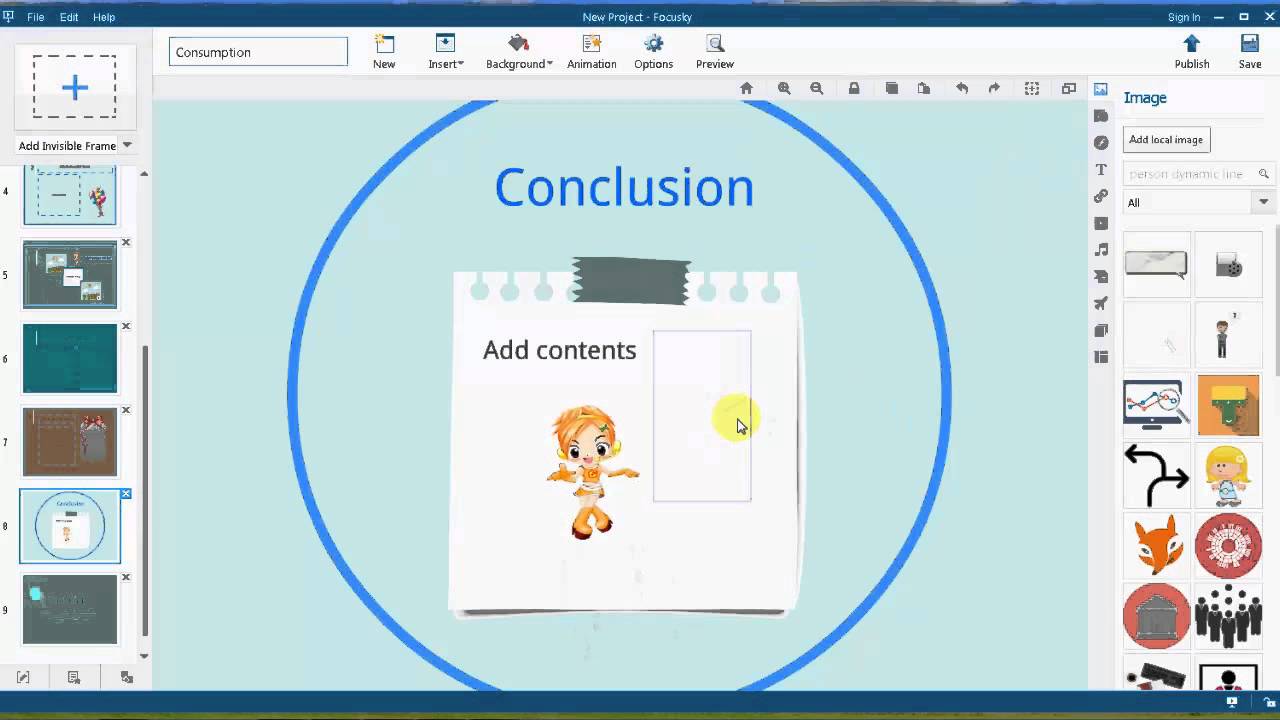
Task: Undo the last action
Action: click(961, 88)
